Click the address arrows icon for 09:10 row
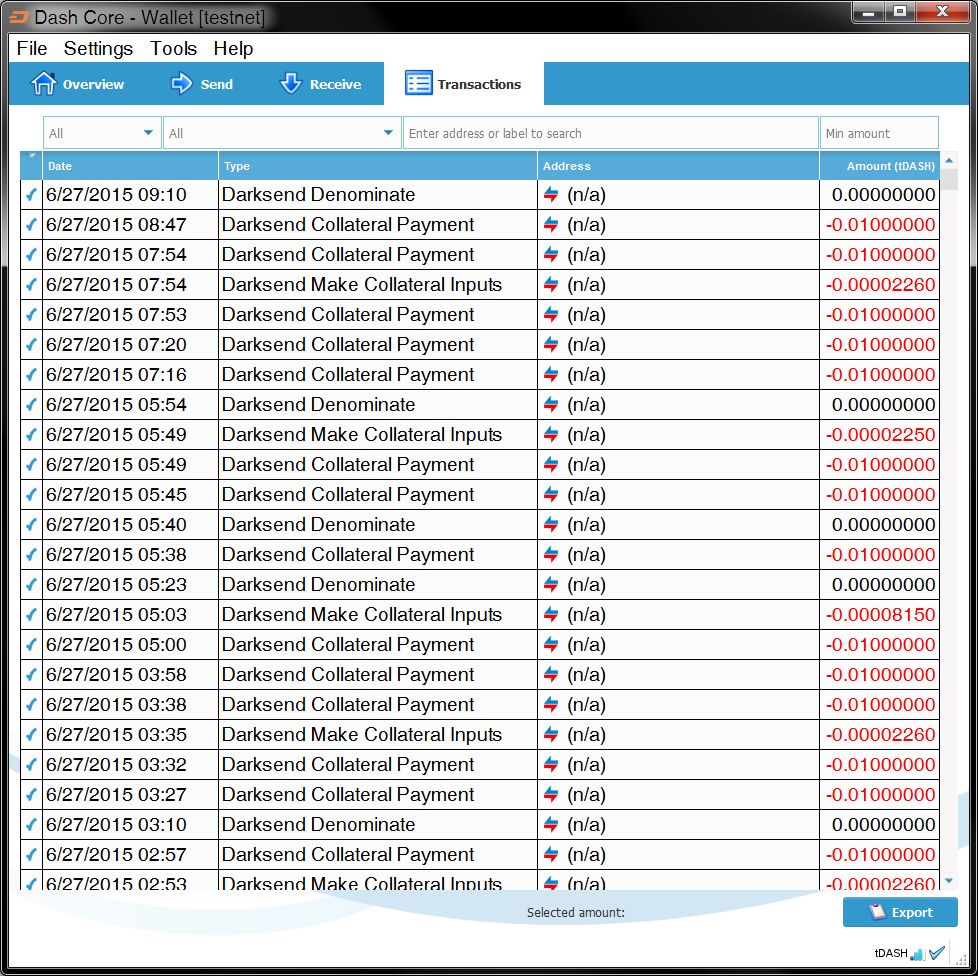The height and width of the screenshot is (976, 978). (551, 195)
